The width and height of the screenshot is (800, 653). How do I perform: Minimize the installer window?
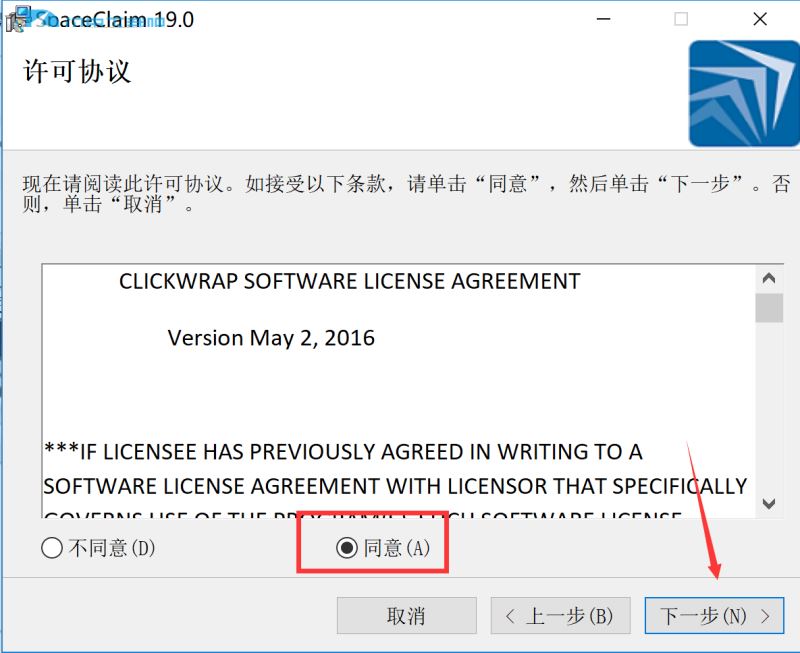604,19
